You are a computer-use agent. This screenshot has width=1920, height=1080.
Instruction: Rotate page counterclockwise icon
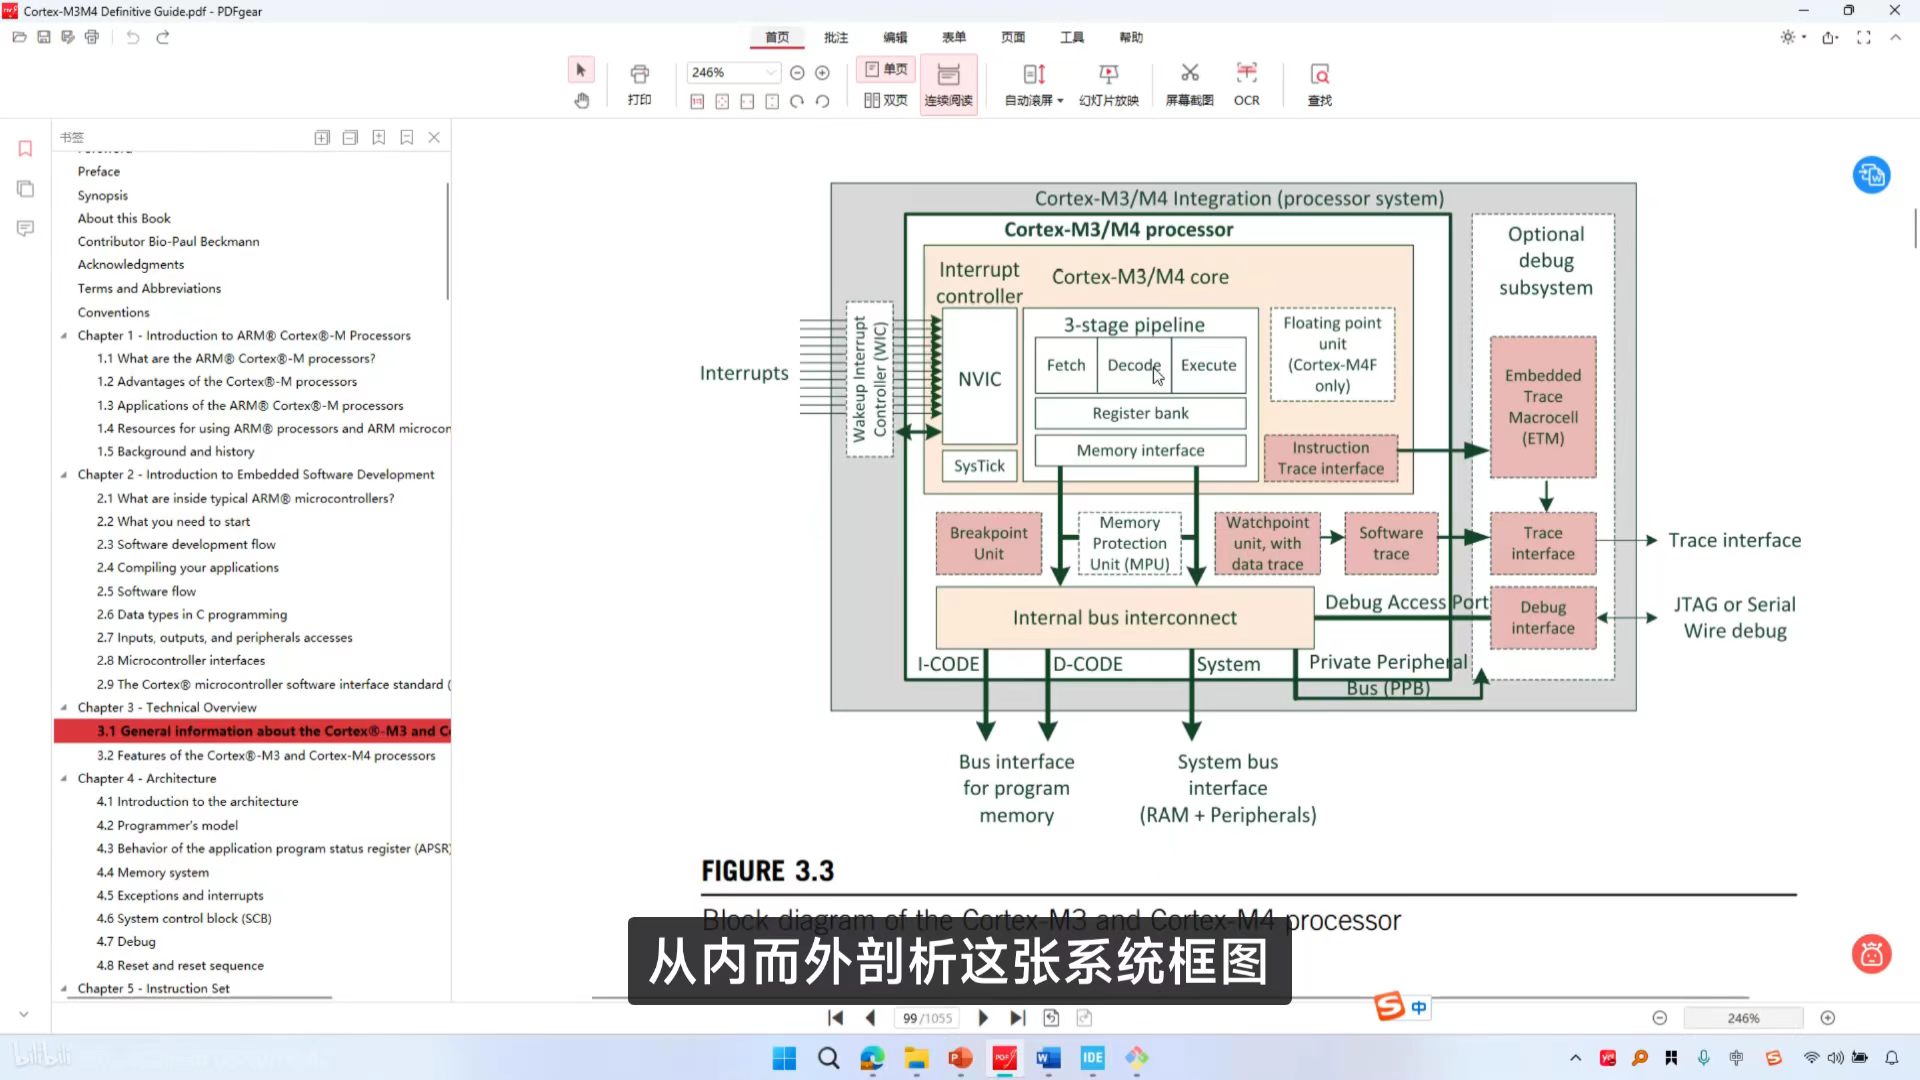(x=822, y=101)
